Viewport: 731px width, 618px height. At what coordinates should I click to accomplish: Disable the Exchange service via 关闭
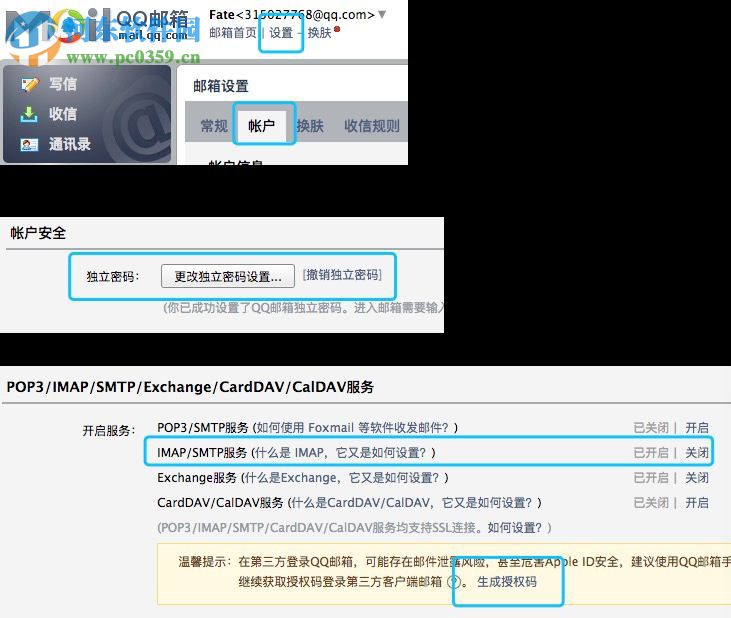point(697,478)
